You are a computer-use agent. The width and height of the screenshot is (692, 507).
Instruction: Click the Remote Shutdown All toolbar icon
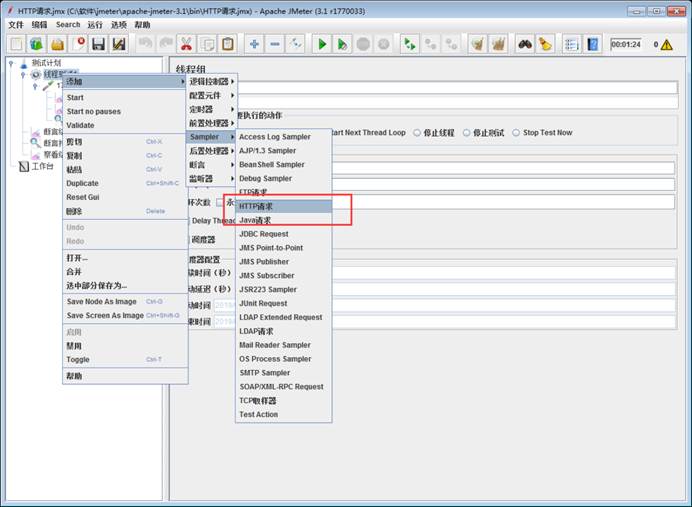[451, 44]
